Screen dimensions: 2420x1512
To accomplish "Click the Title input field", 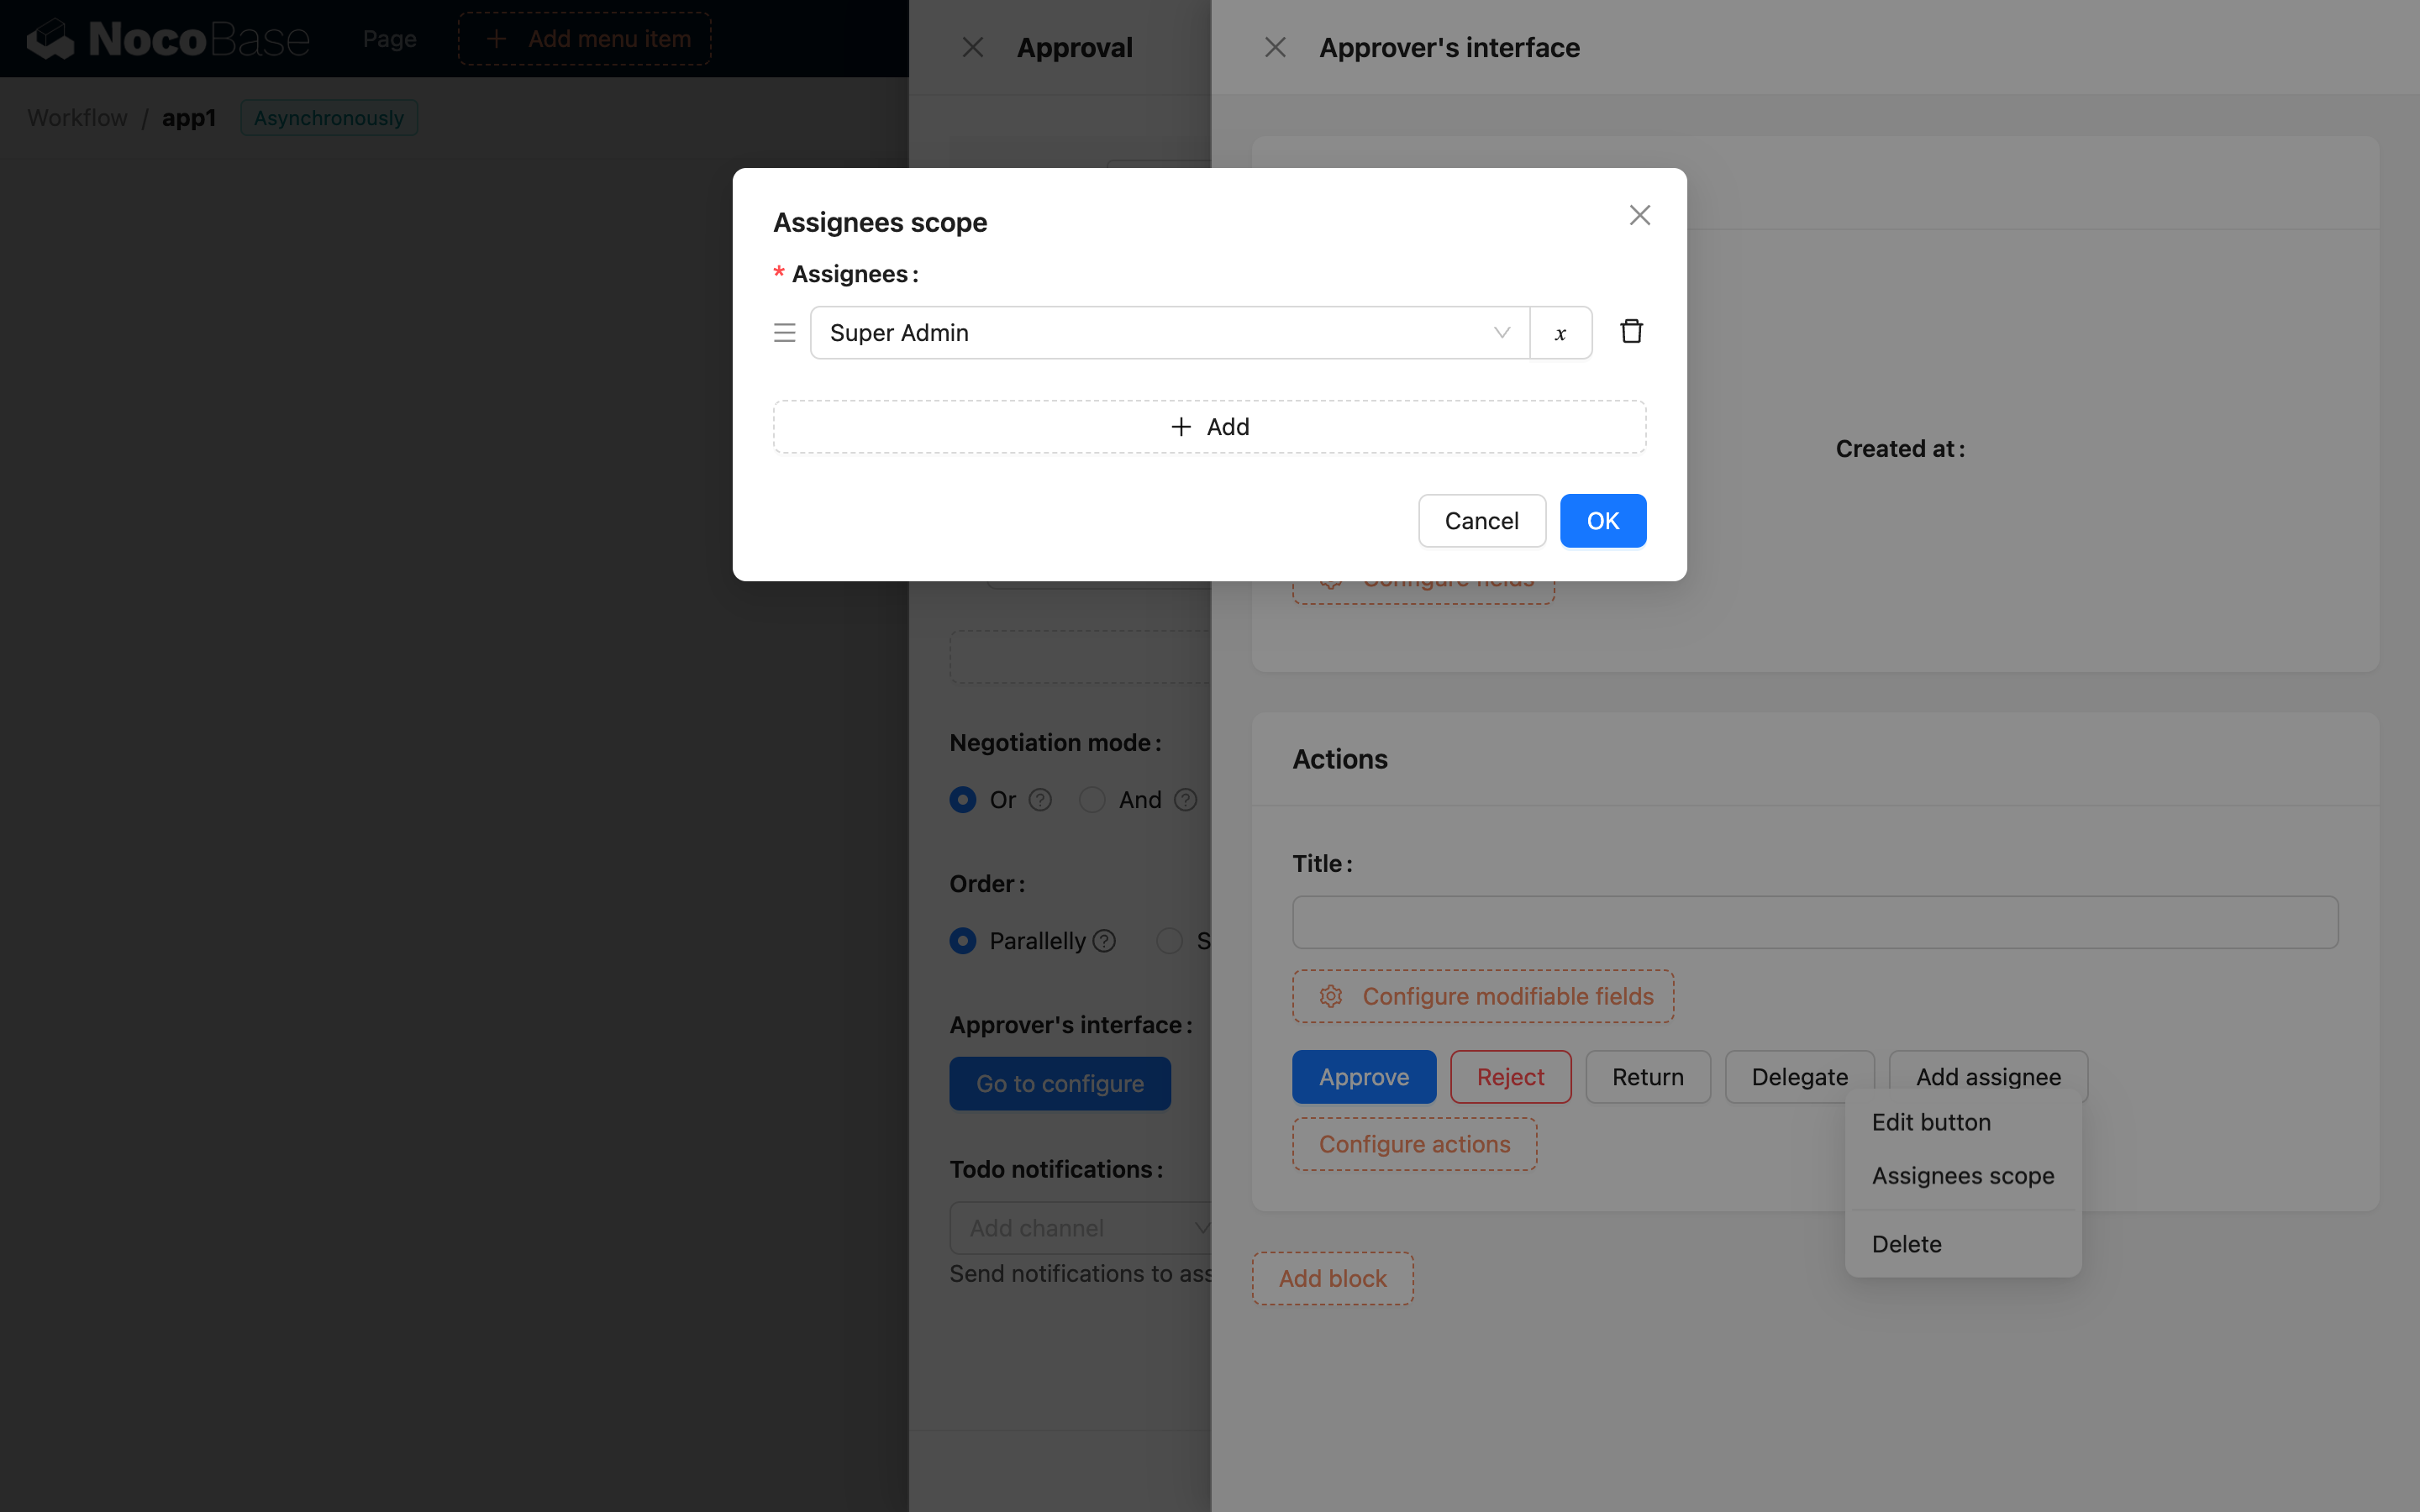I will 1814,922.
